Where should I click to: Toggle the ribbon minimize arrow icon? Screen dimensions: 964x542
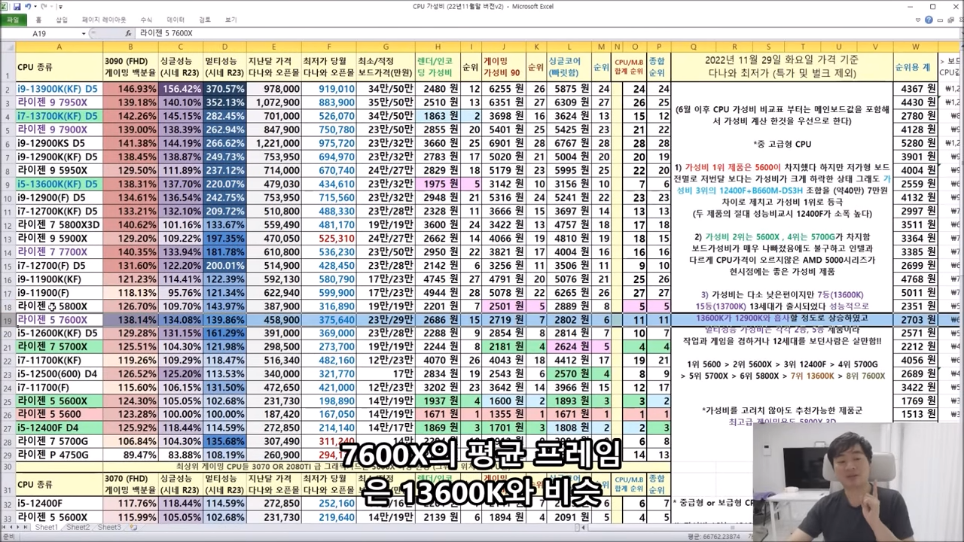[918, 20]
